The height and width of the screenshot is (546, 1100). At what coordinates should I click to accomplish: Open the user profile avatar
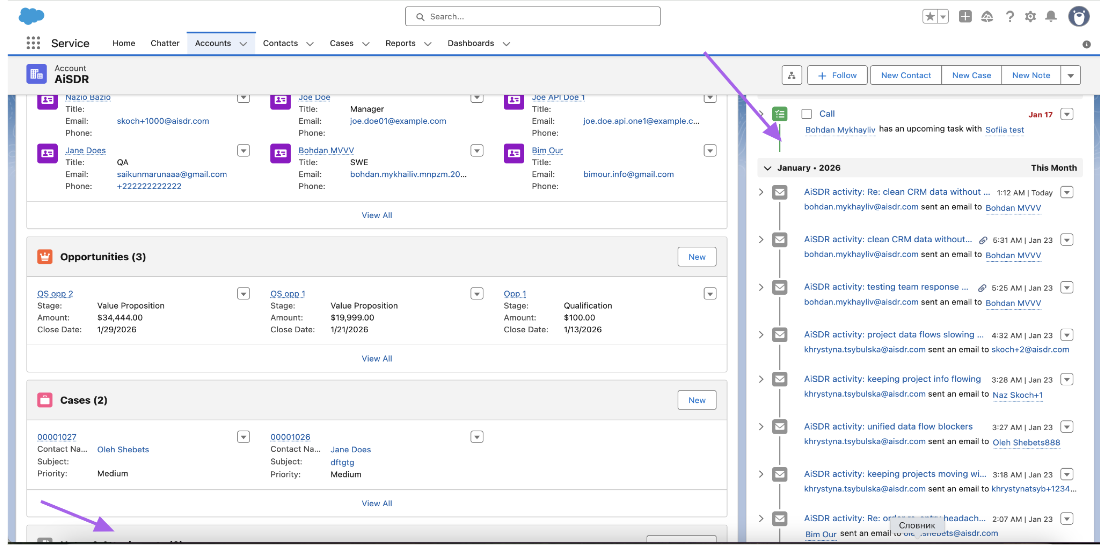(x=1078, y=17)
